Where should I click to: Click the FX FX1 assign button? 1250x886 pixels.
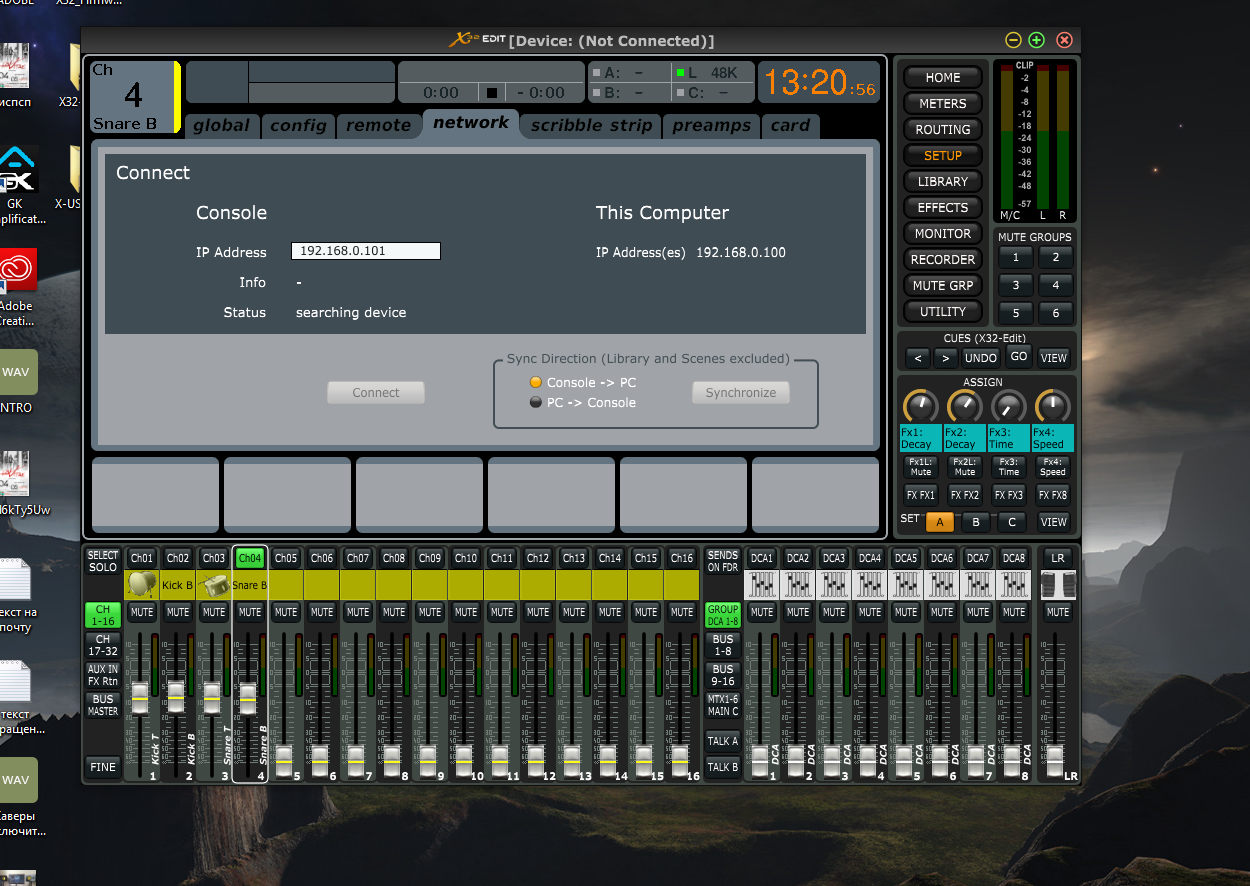[920, 495]
